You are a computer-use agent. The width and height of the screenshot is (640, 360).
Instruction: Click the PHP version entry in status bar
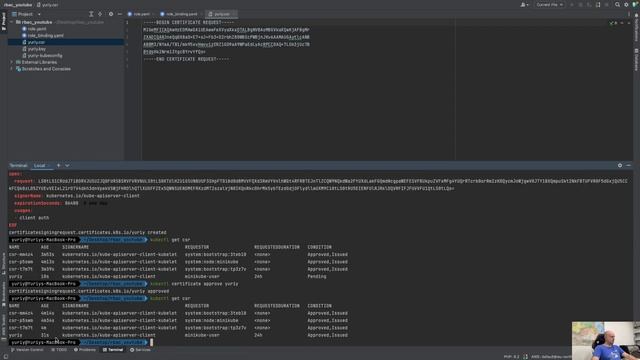click(x=511, y=357)
